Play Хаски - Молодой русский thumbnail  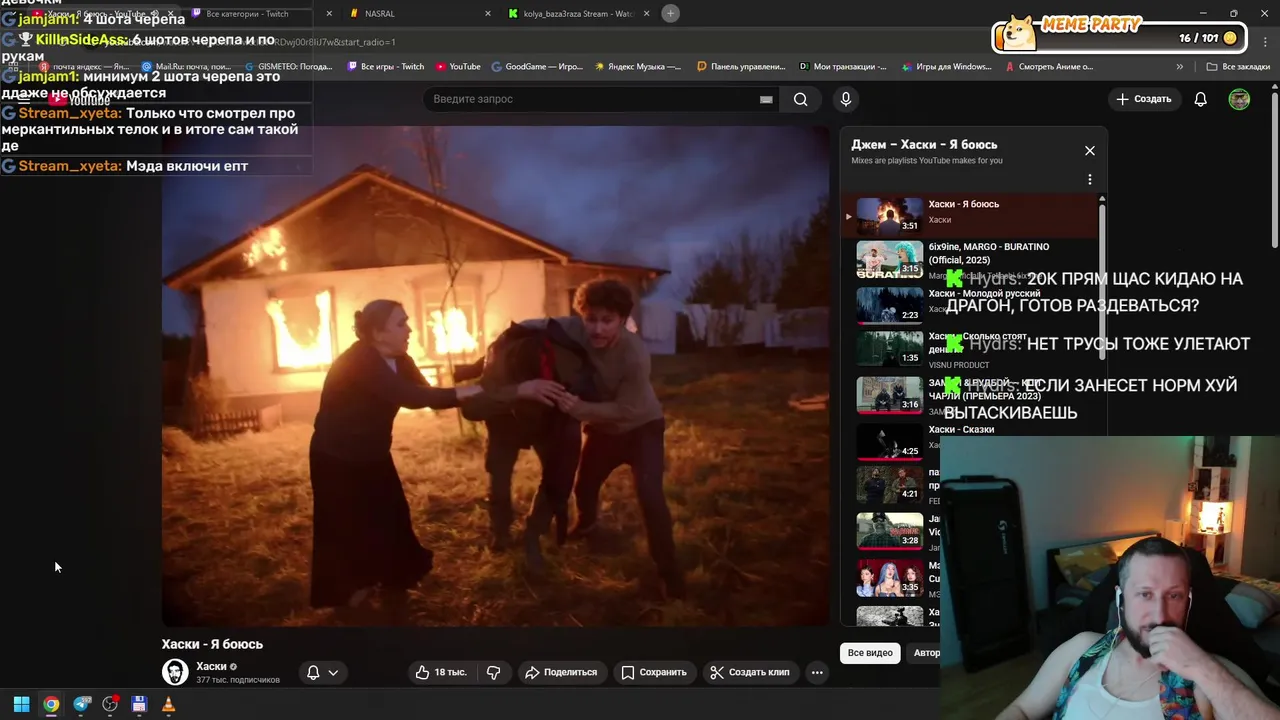point(889,305)
